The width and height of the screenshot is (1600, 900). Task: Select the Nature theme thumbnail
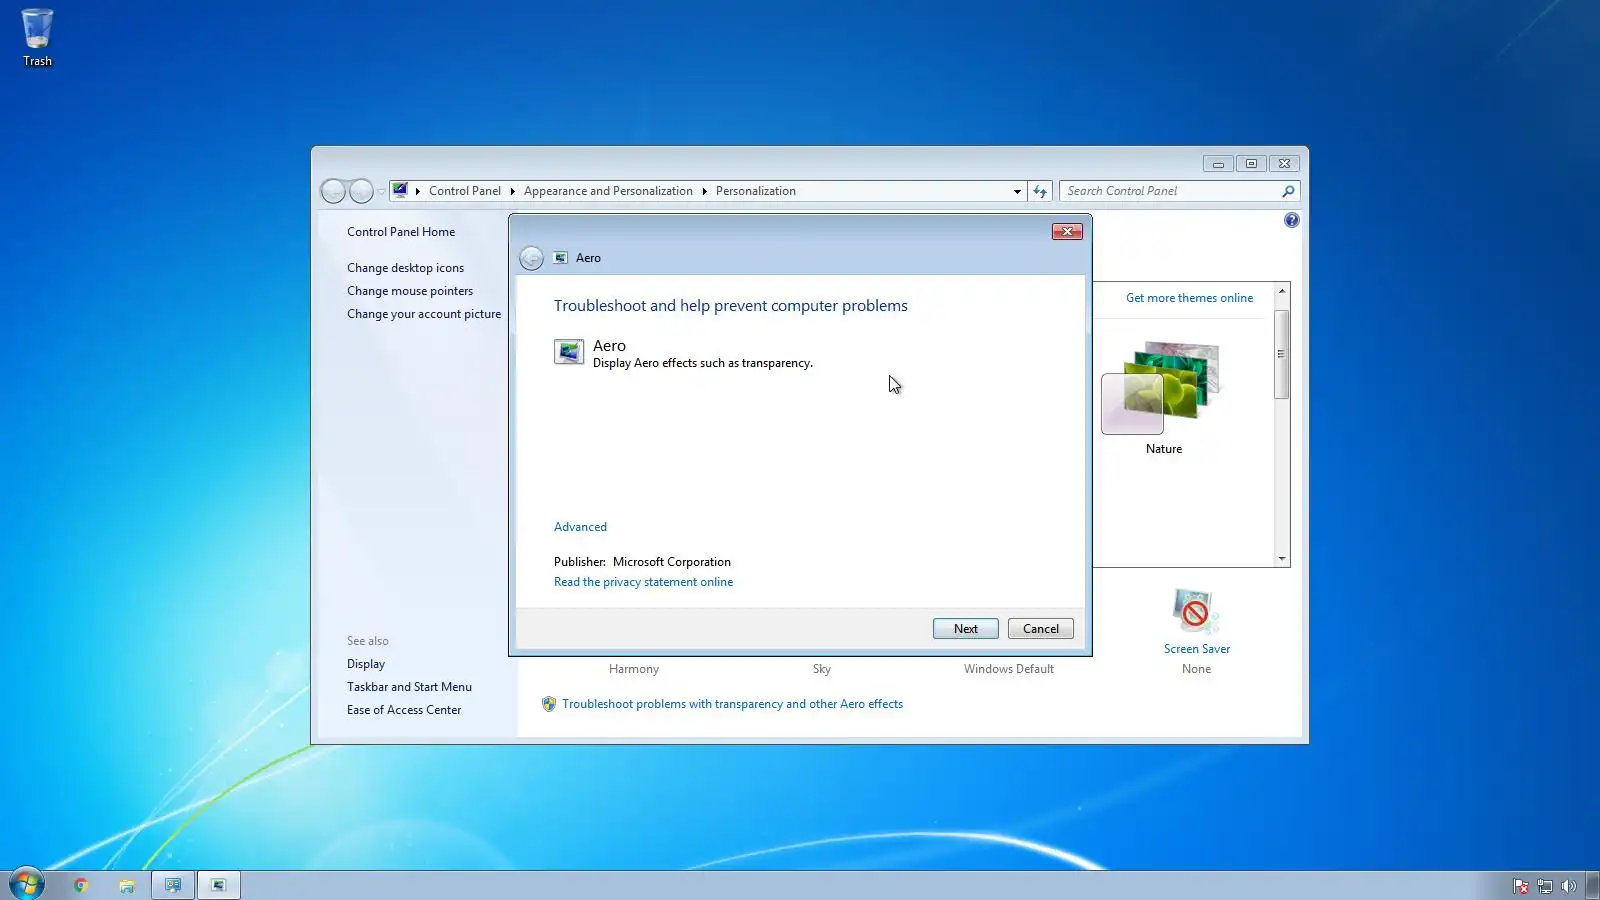1163,388
